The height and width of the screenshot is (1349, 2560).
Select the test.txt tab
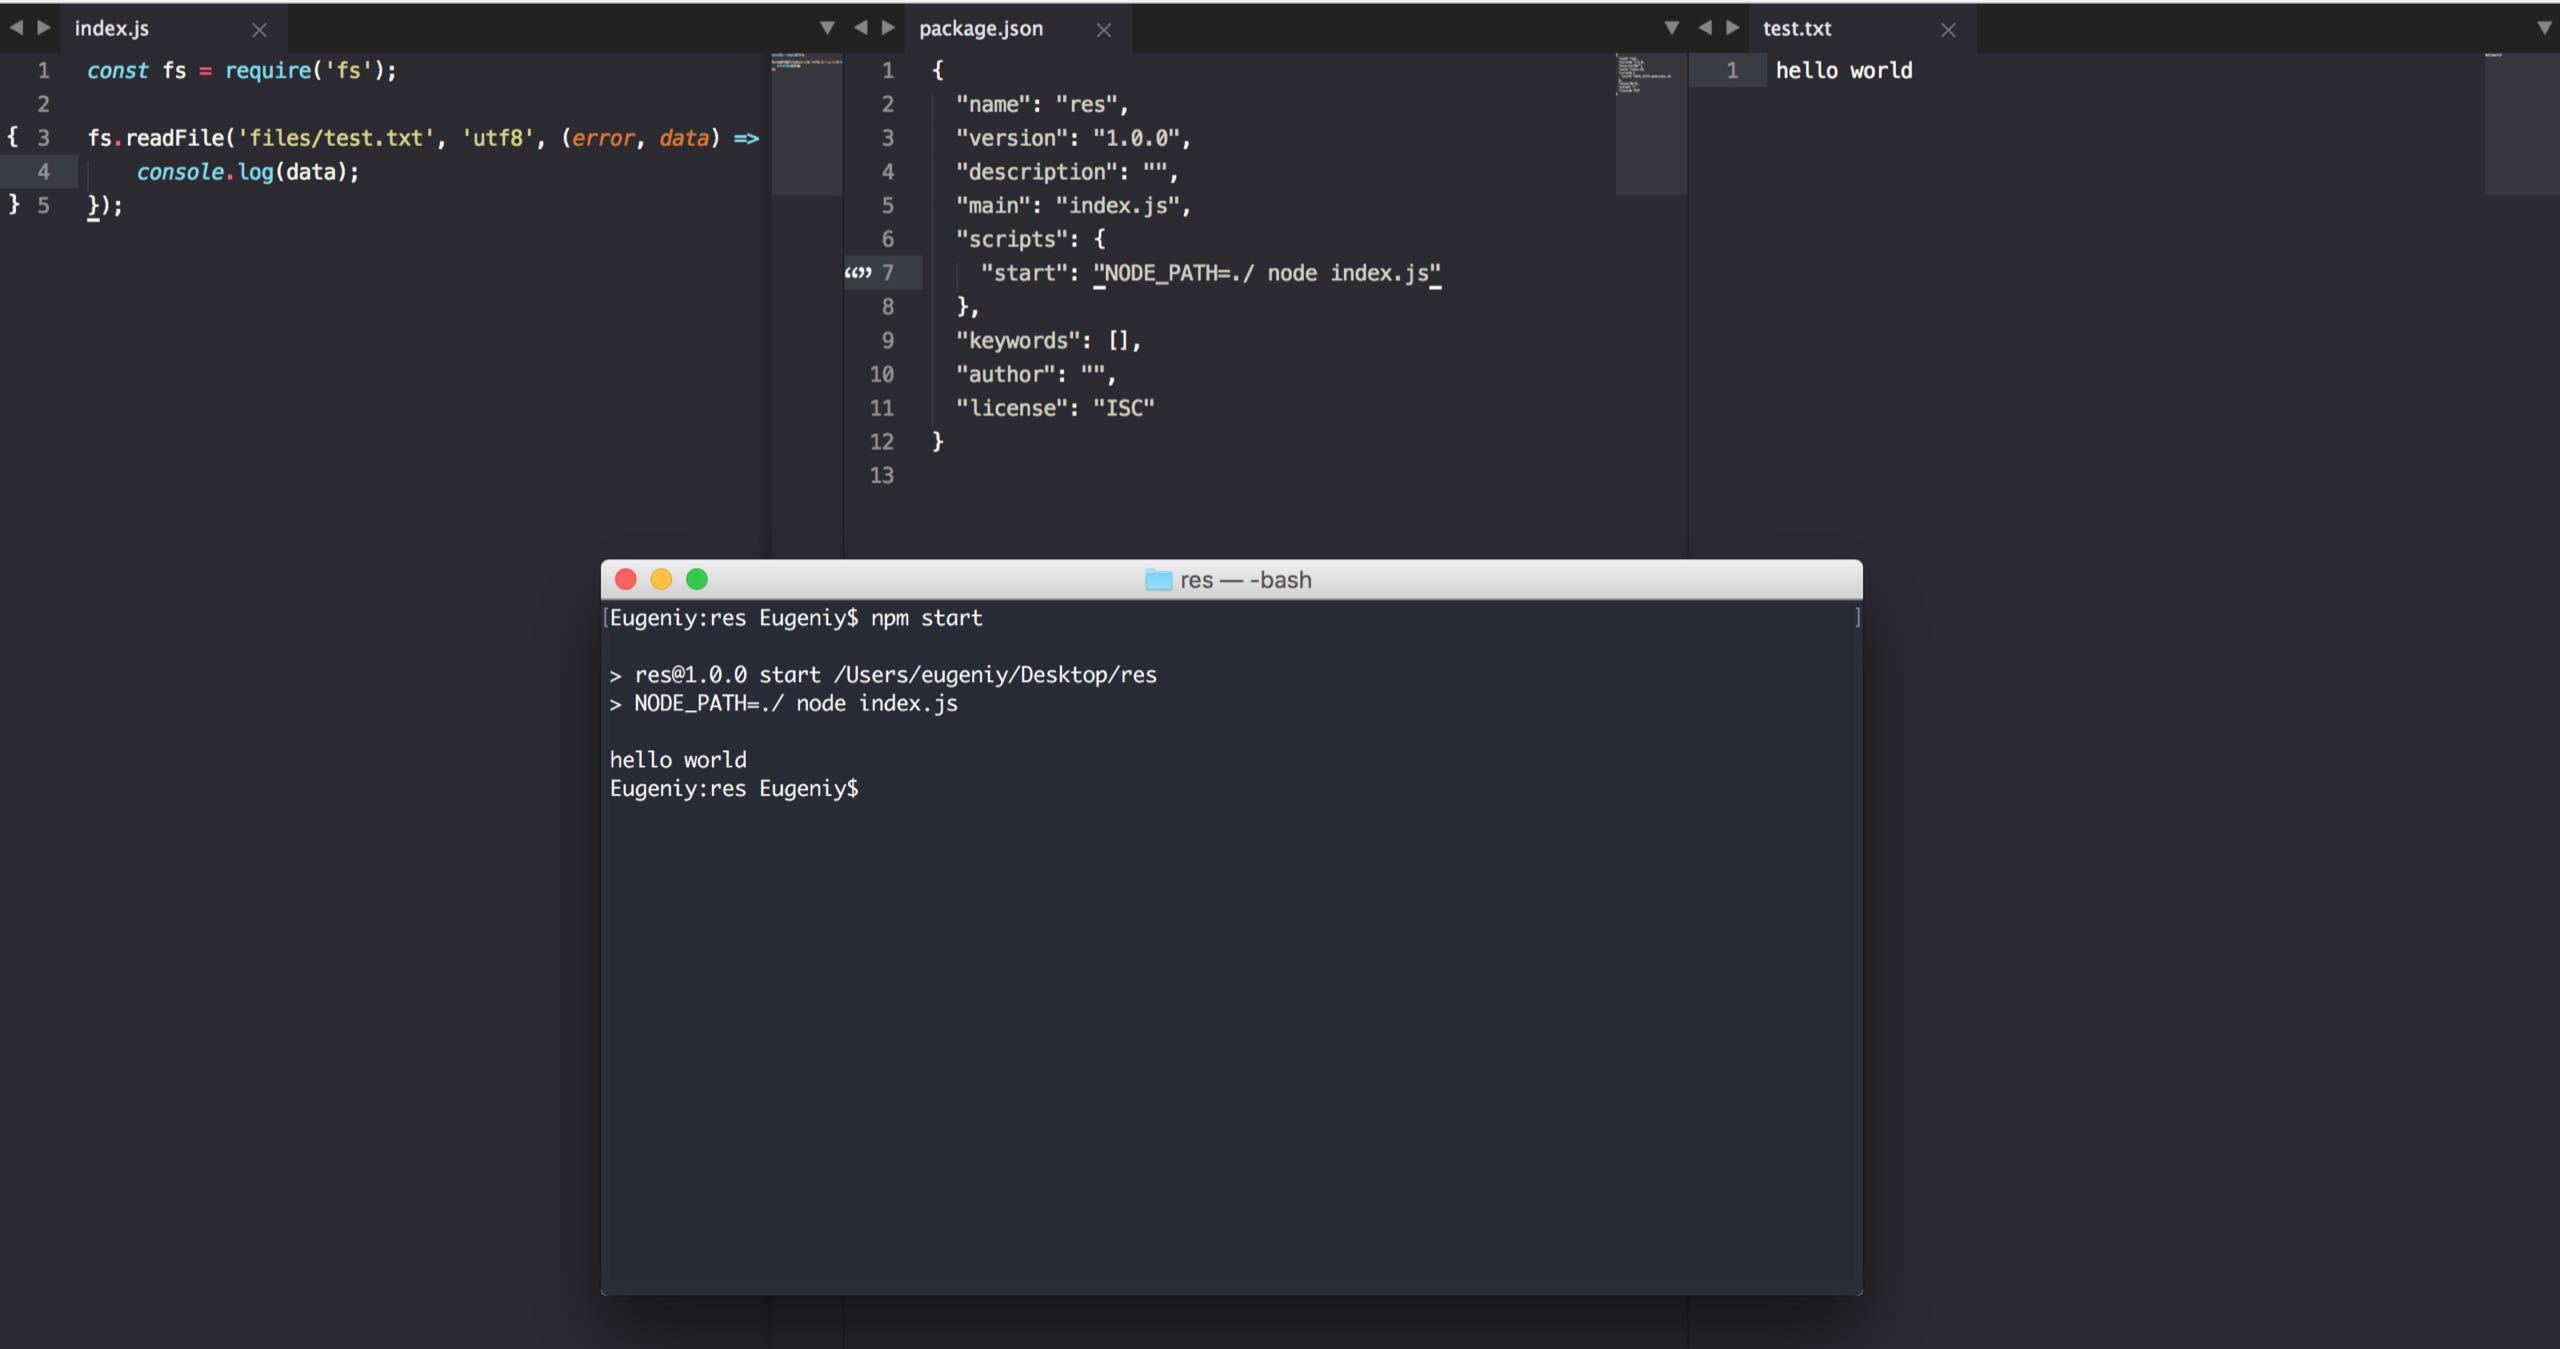click(x=1796, y=29)
